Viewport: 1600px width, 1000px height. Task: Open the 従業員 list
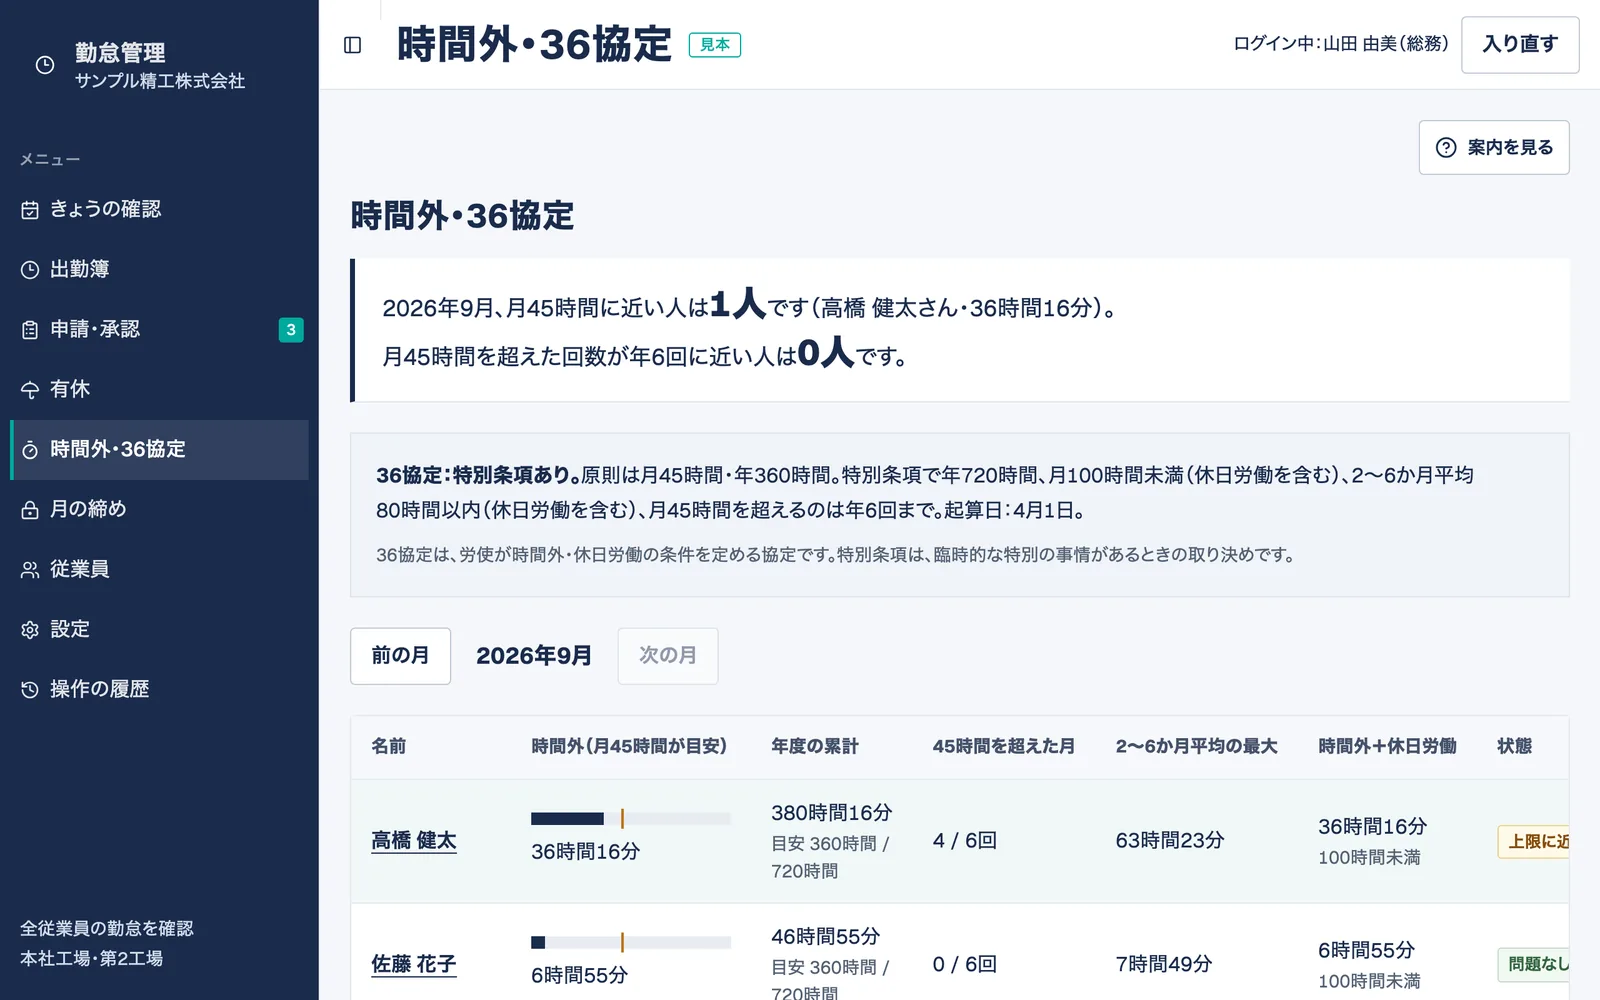click(159, 570)
